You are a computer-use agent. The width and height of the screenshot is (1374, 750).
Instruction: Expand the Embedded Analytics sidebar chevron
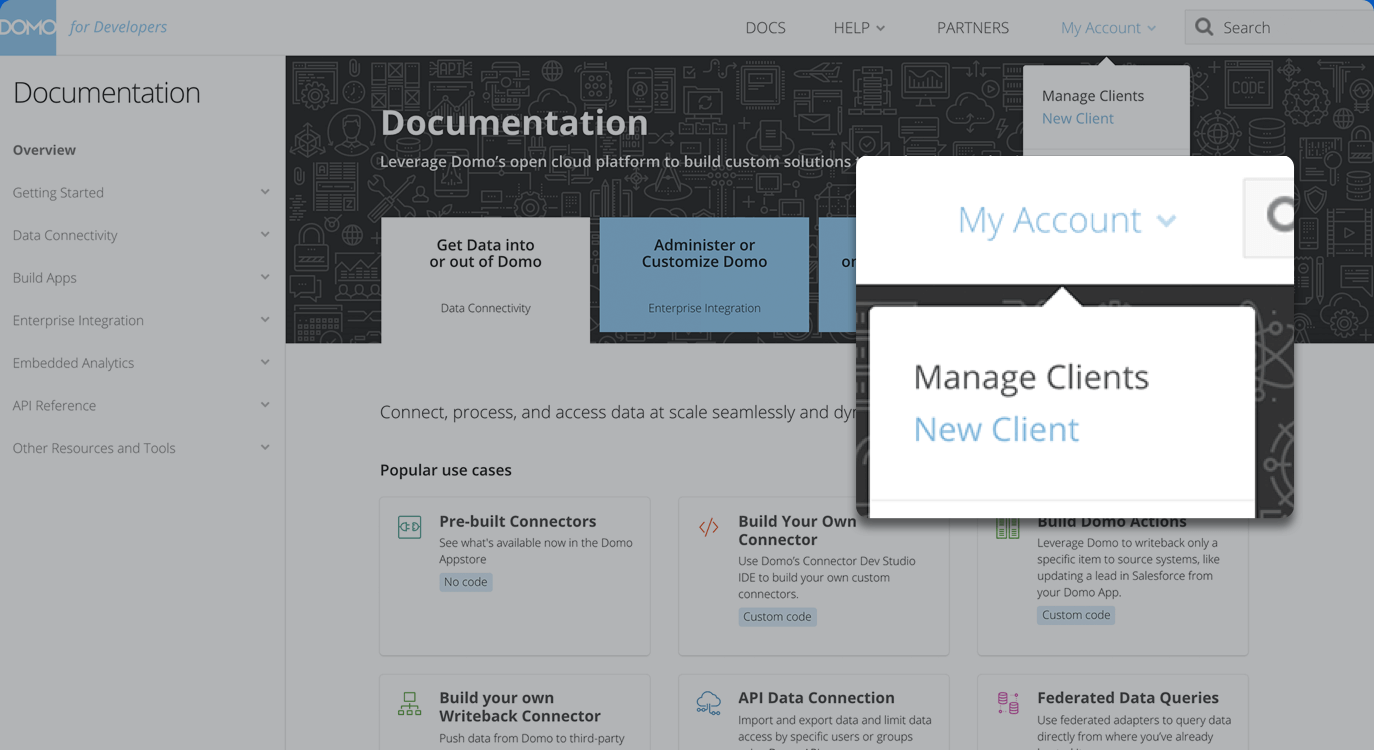pyautogui.click(x=265, y=362)
